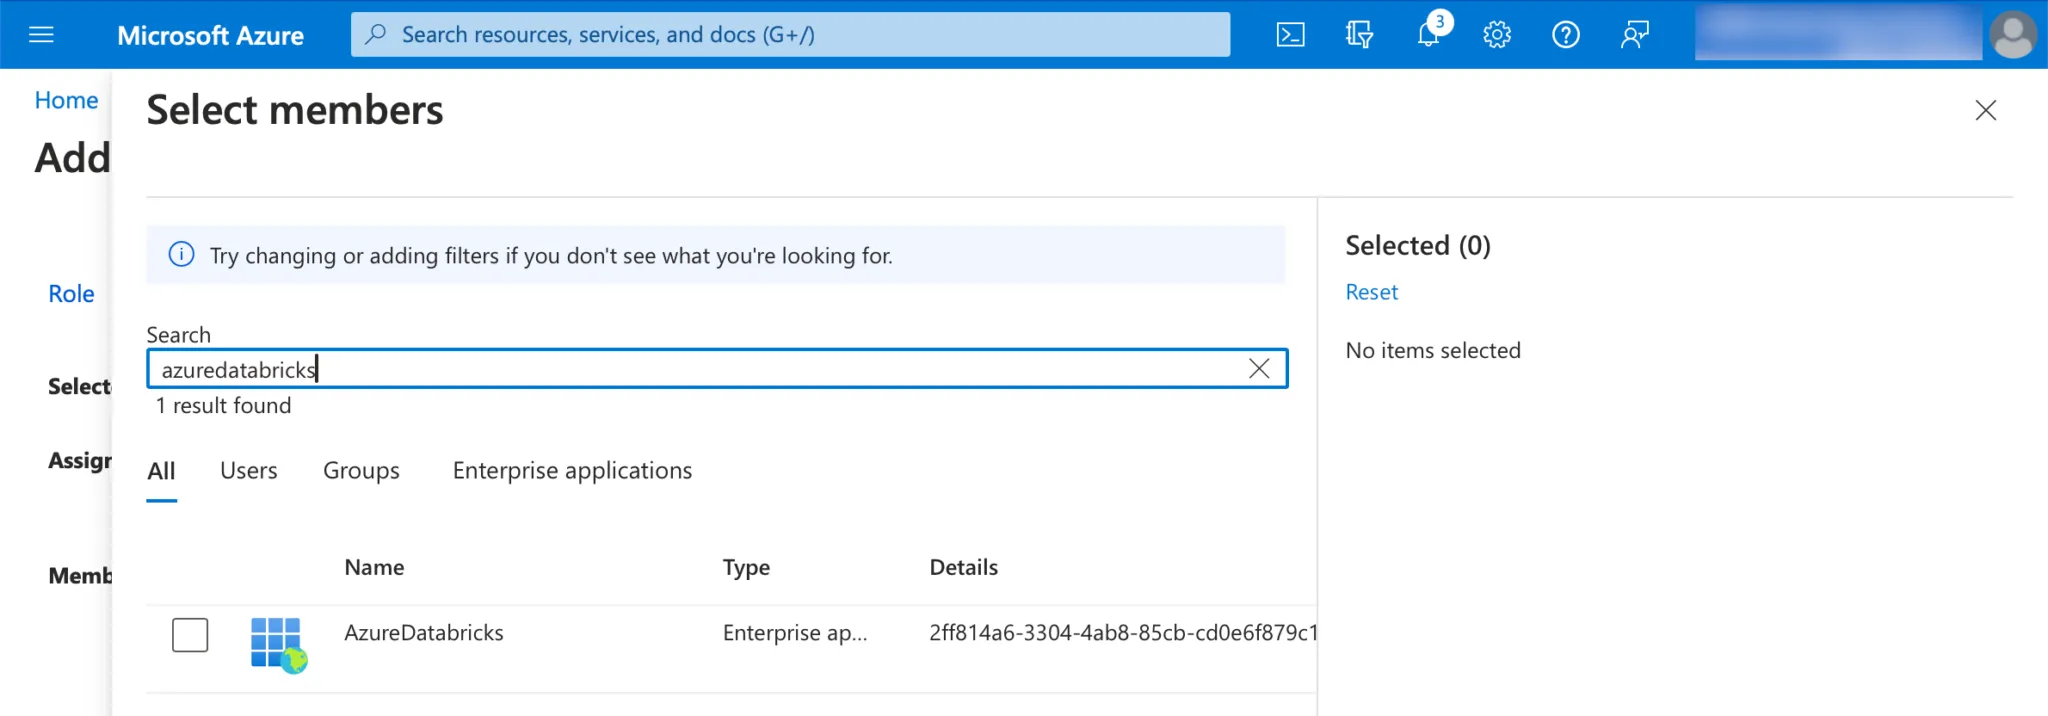Switch to the Groups tab
The height and width of the screenshot is (716, 2048).
(361, 471)
